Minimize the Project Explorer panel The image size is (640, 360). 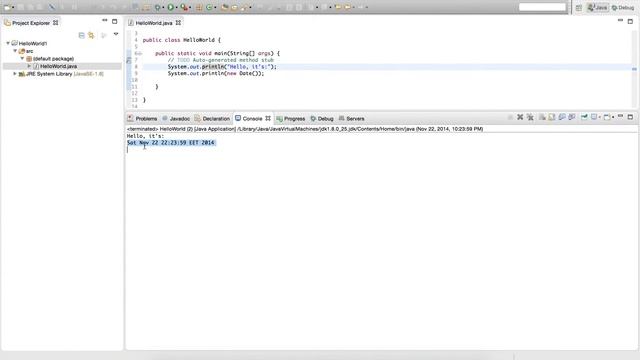pos(105,20)
